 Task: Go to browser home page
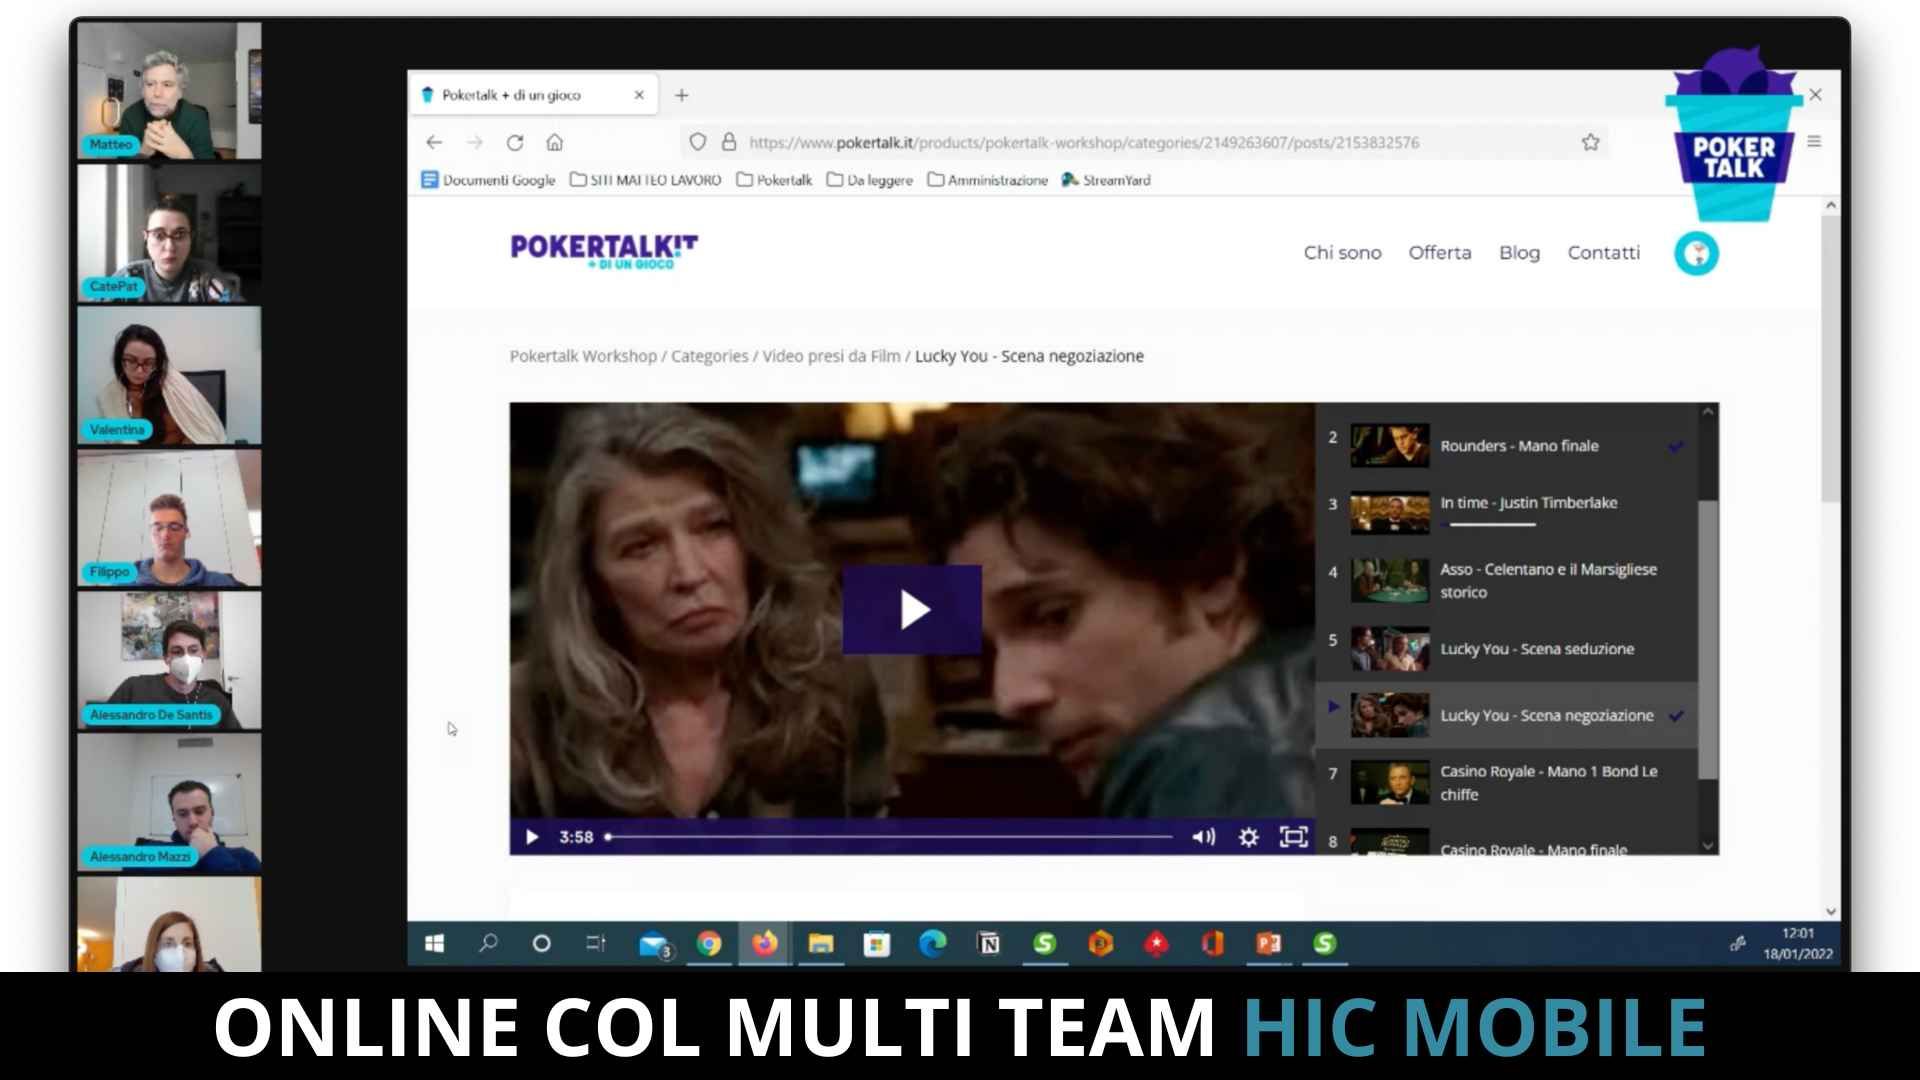[x=555, y=142]
